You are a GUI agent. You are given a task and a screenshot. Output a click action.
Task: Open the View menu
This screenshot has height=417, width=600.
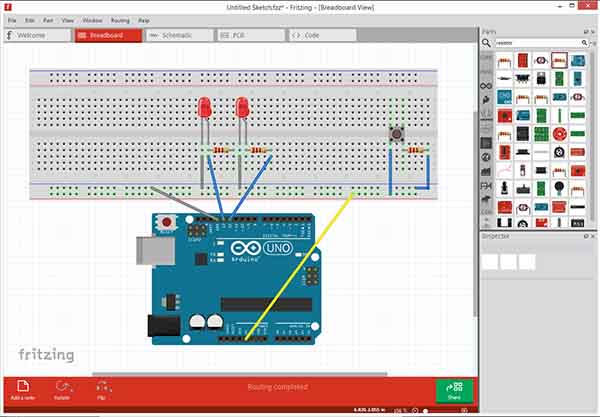[68, 20]
